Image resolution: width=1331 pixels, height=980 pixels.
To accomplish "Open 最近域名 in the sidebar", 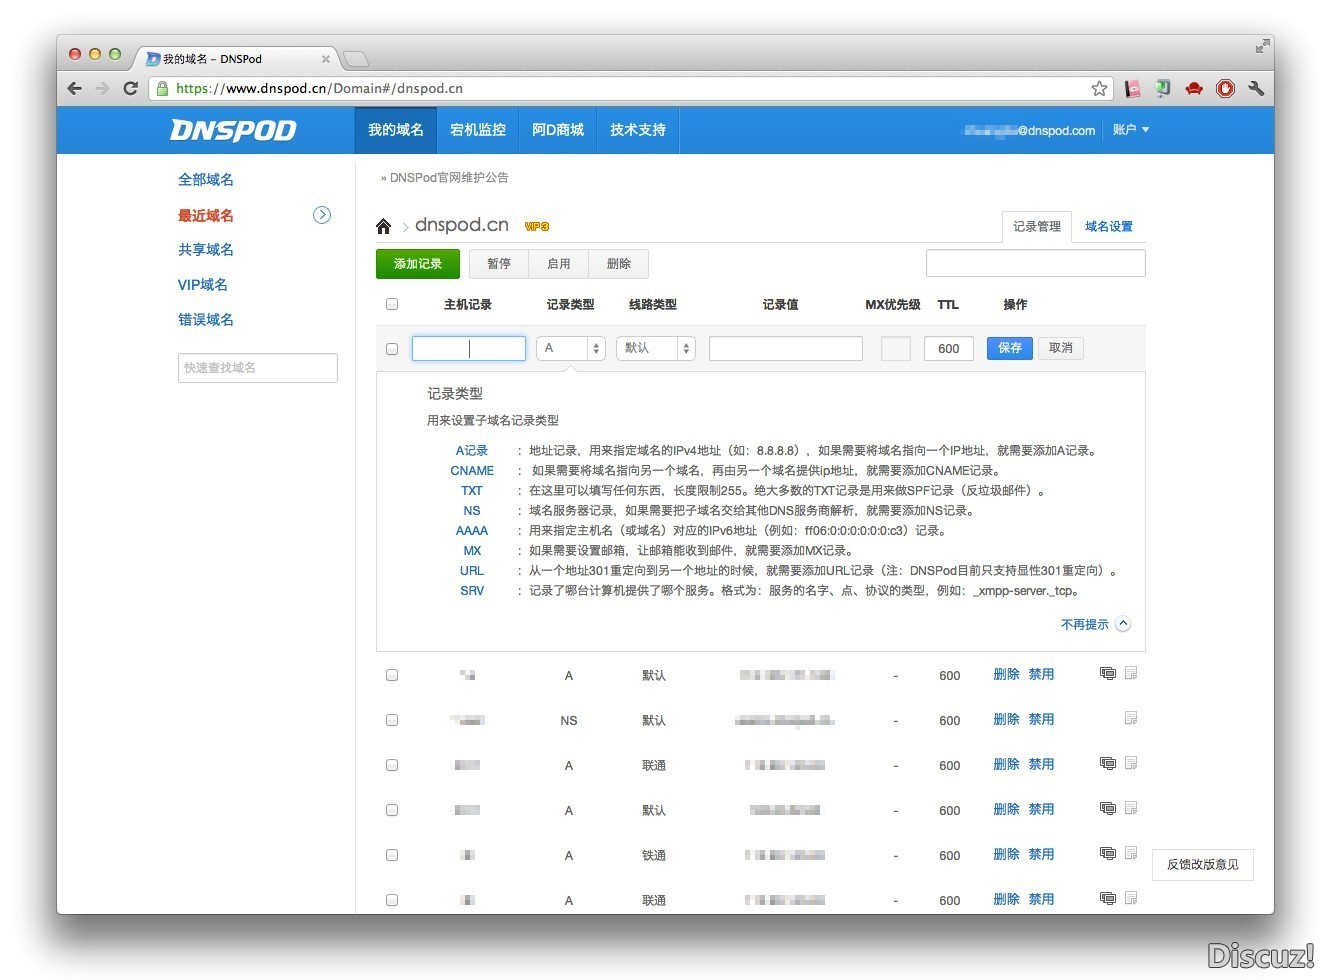I will (x=206, y=215).
